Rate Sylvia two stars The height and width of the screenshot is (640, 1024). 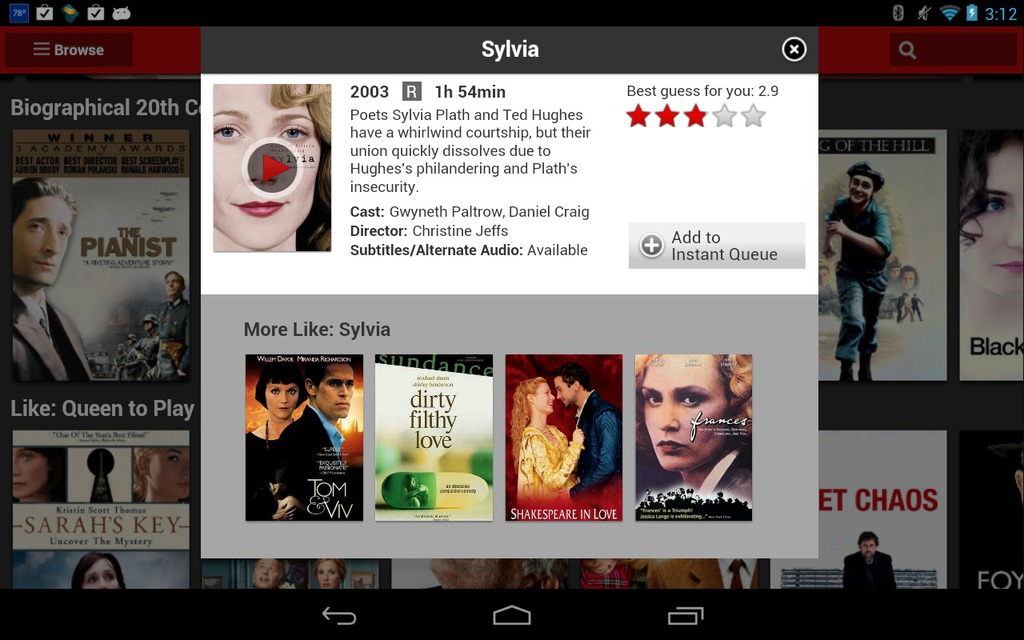click(x=667, y=116)
